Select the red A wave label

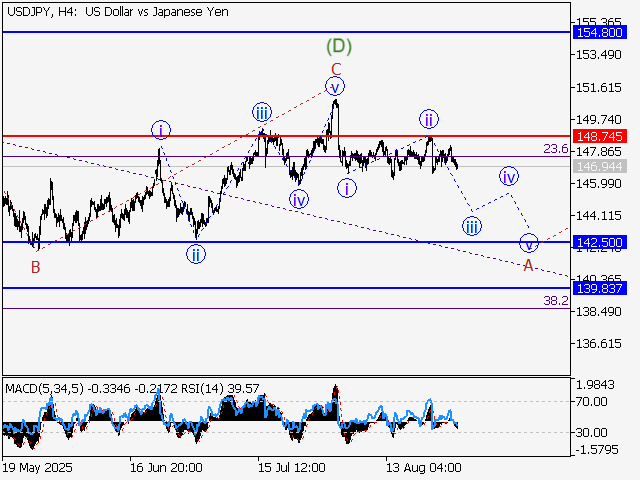coord(528,265)
